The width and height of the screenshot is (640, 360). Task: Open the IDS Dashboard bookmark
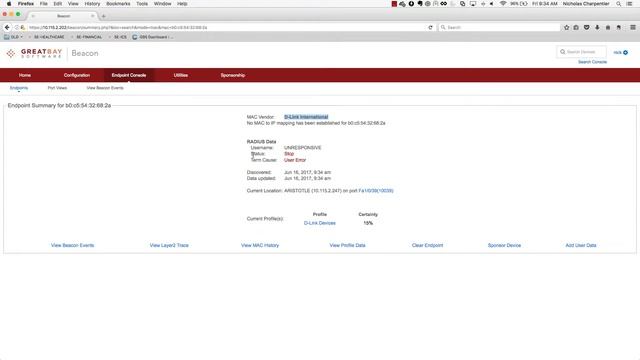152,37
